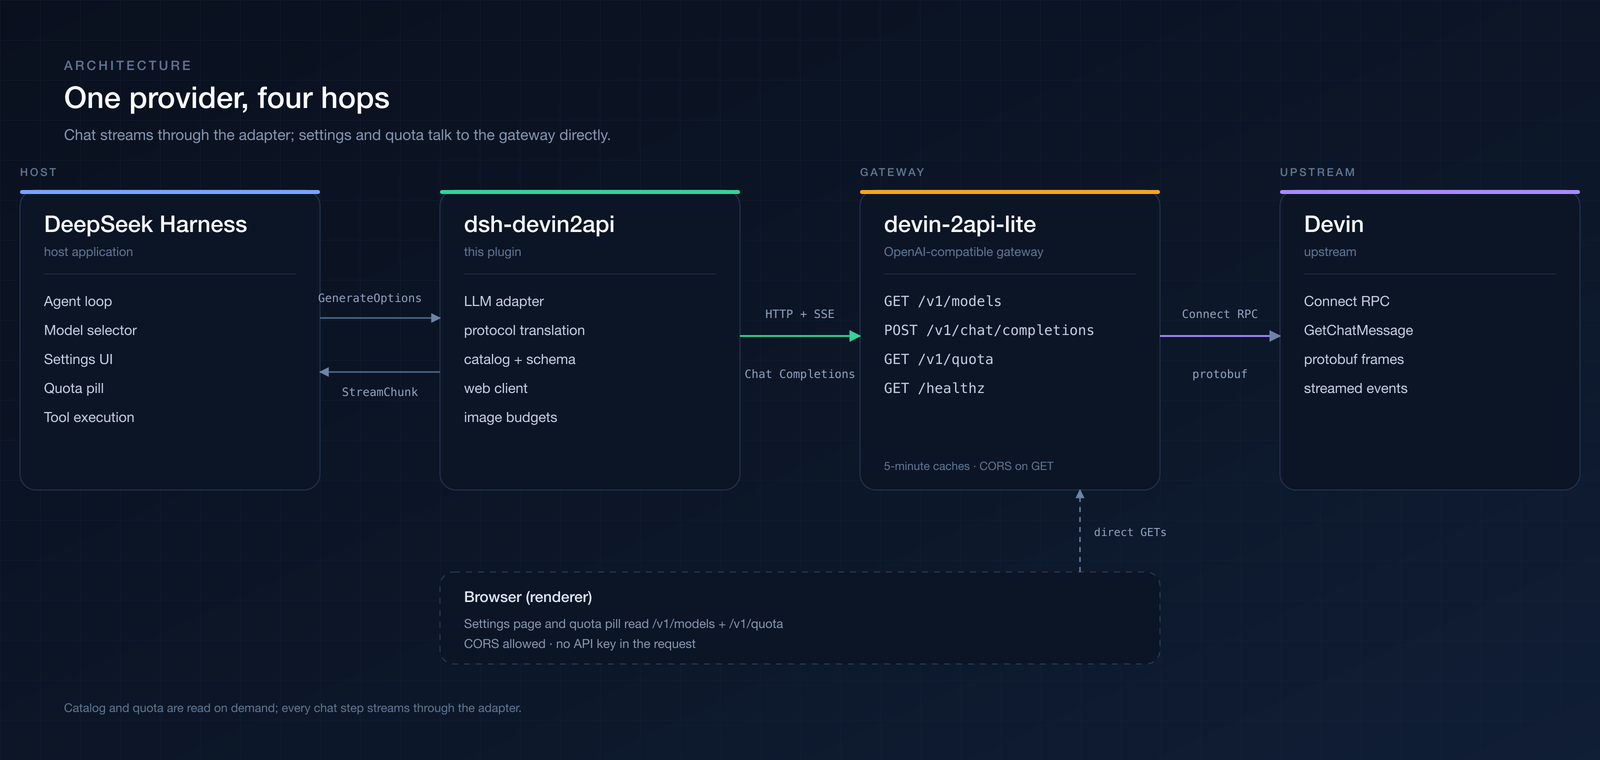Click 'this plugin' subtitle text
This screenshot has height=760, width=1600.
click(492, 252)
